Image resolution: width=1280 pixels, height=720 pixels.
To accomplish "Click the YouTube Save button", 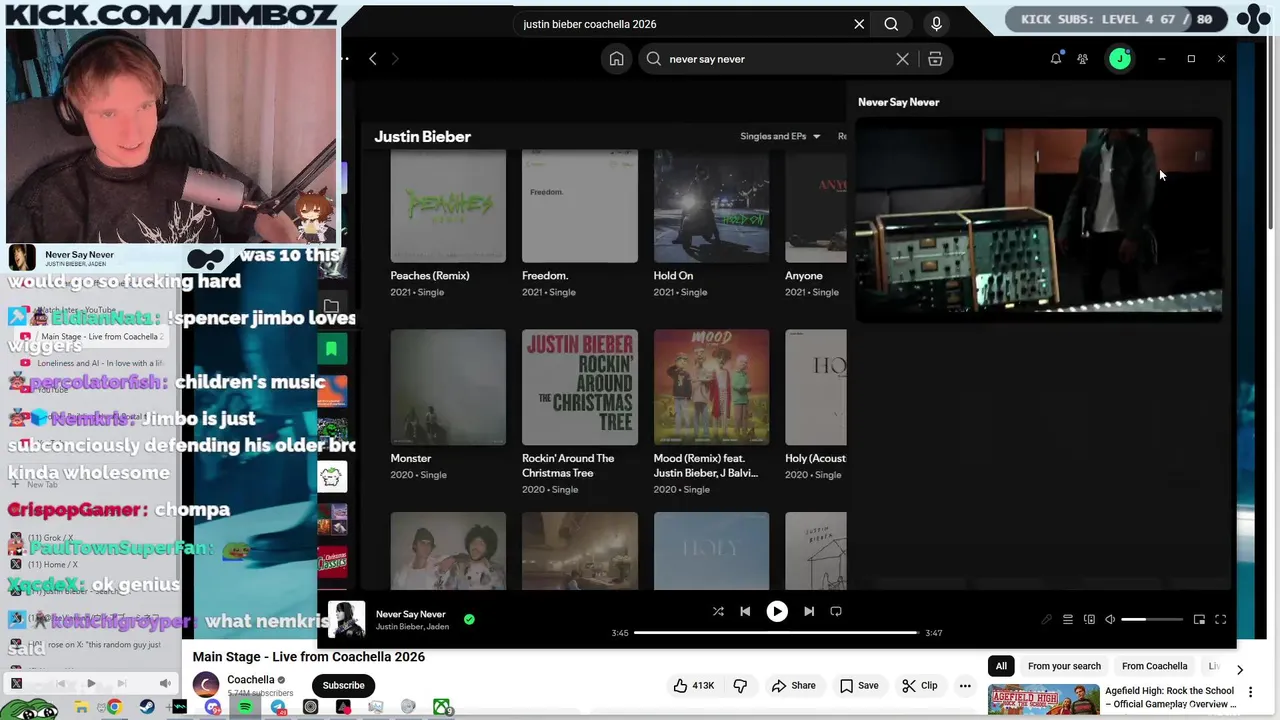I will click(859, 685).
